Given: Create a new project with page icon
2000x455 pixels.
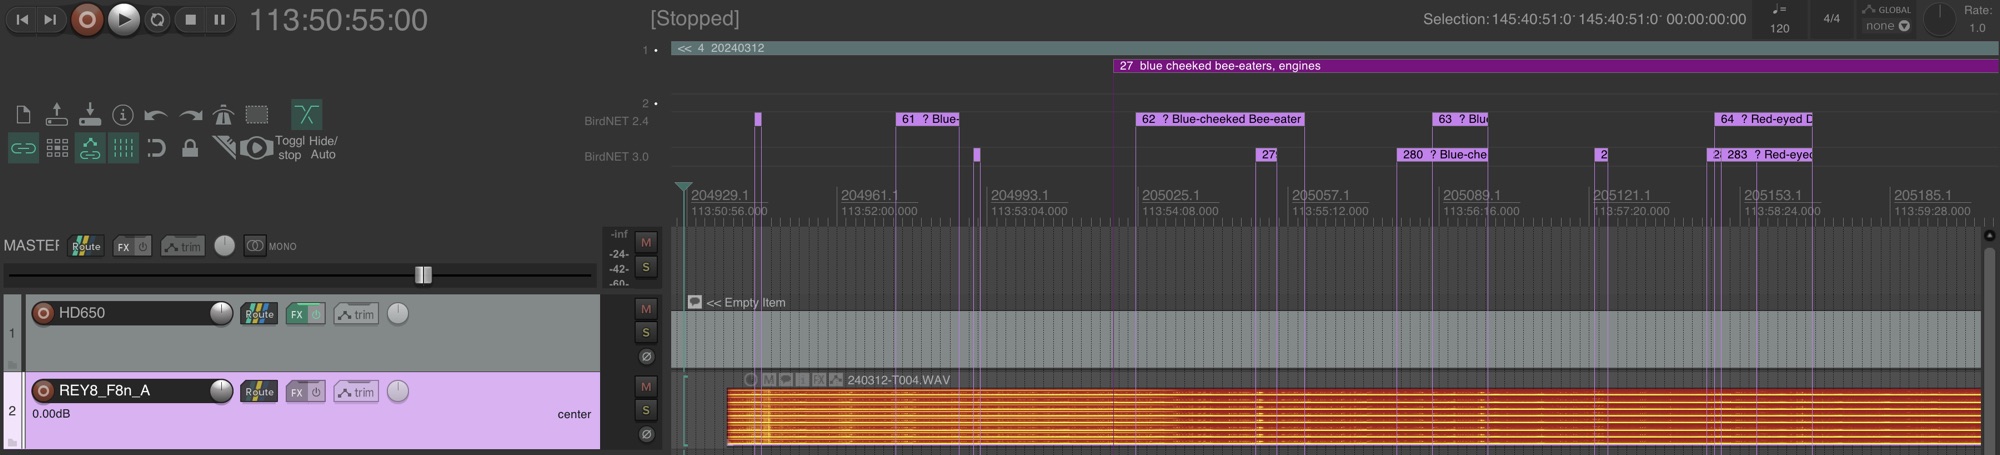Looking at the screenshot, I should (x=23, y=115).
